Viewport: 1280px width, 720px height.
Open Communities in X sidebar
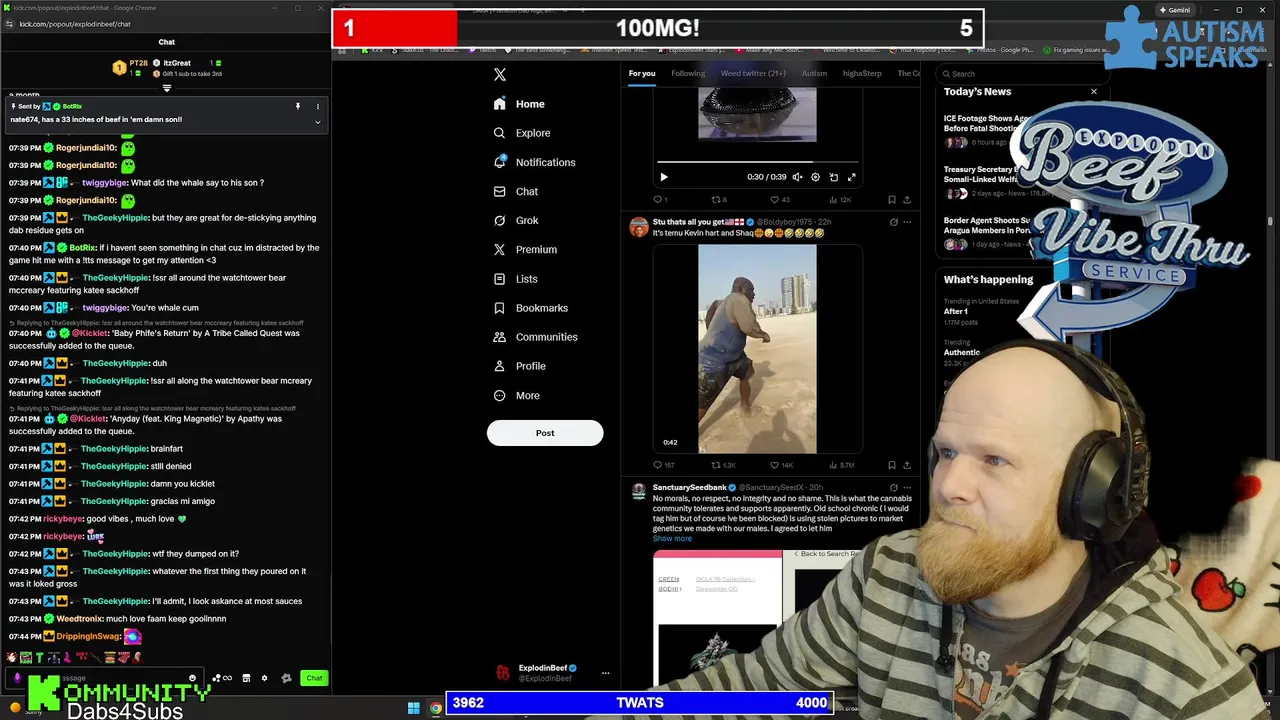[535, 337]
